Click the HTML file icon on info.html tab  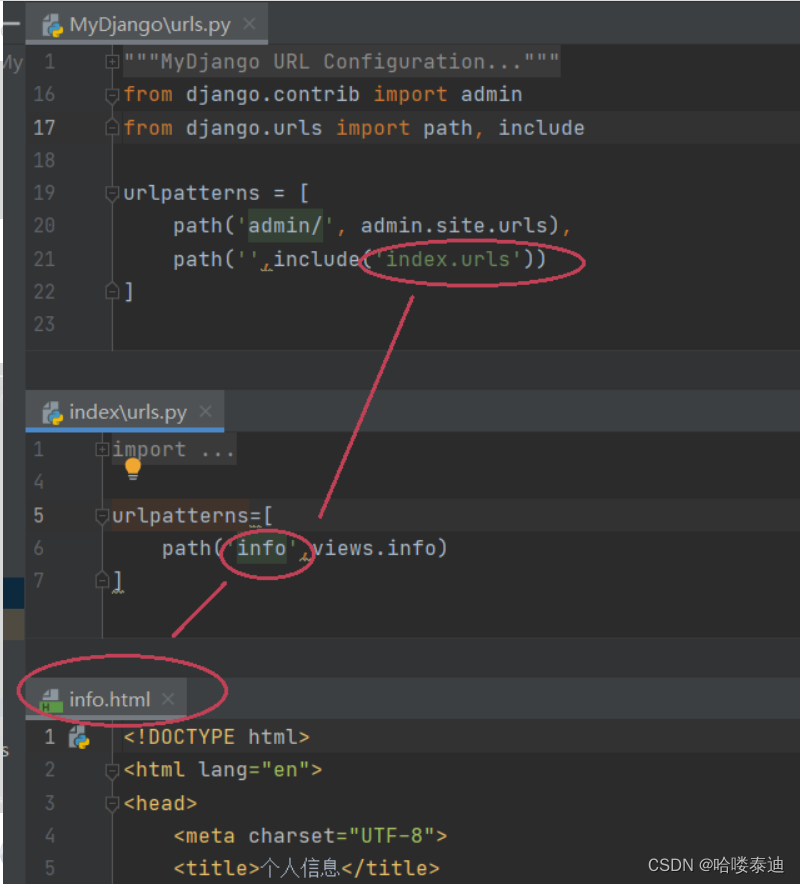(52, 701)
